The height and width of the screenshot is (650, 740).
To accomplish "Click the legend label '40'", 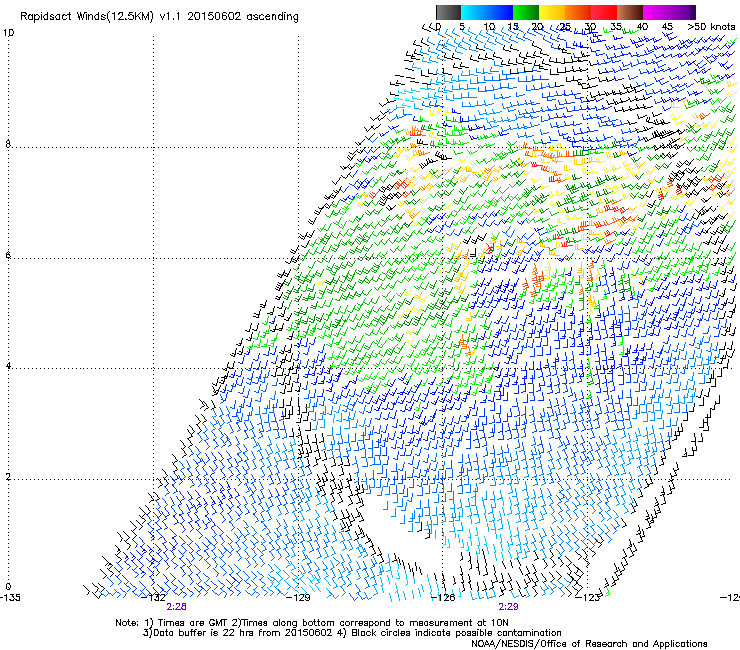I will [642, 27].
